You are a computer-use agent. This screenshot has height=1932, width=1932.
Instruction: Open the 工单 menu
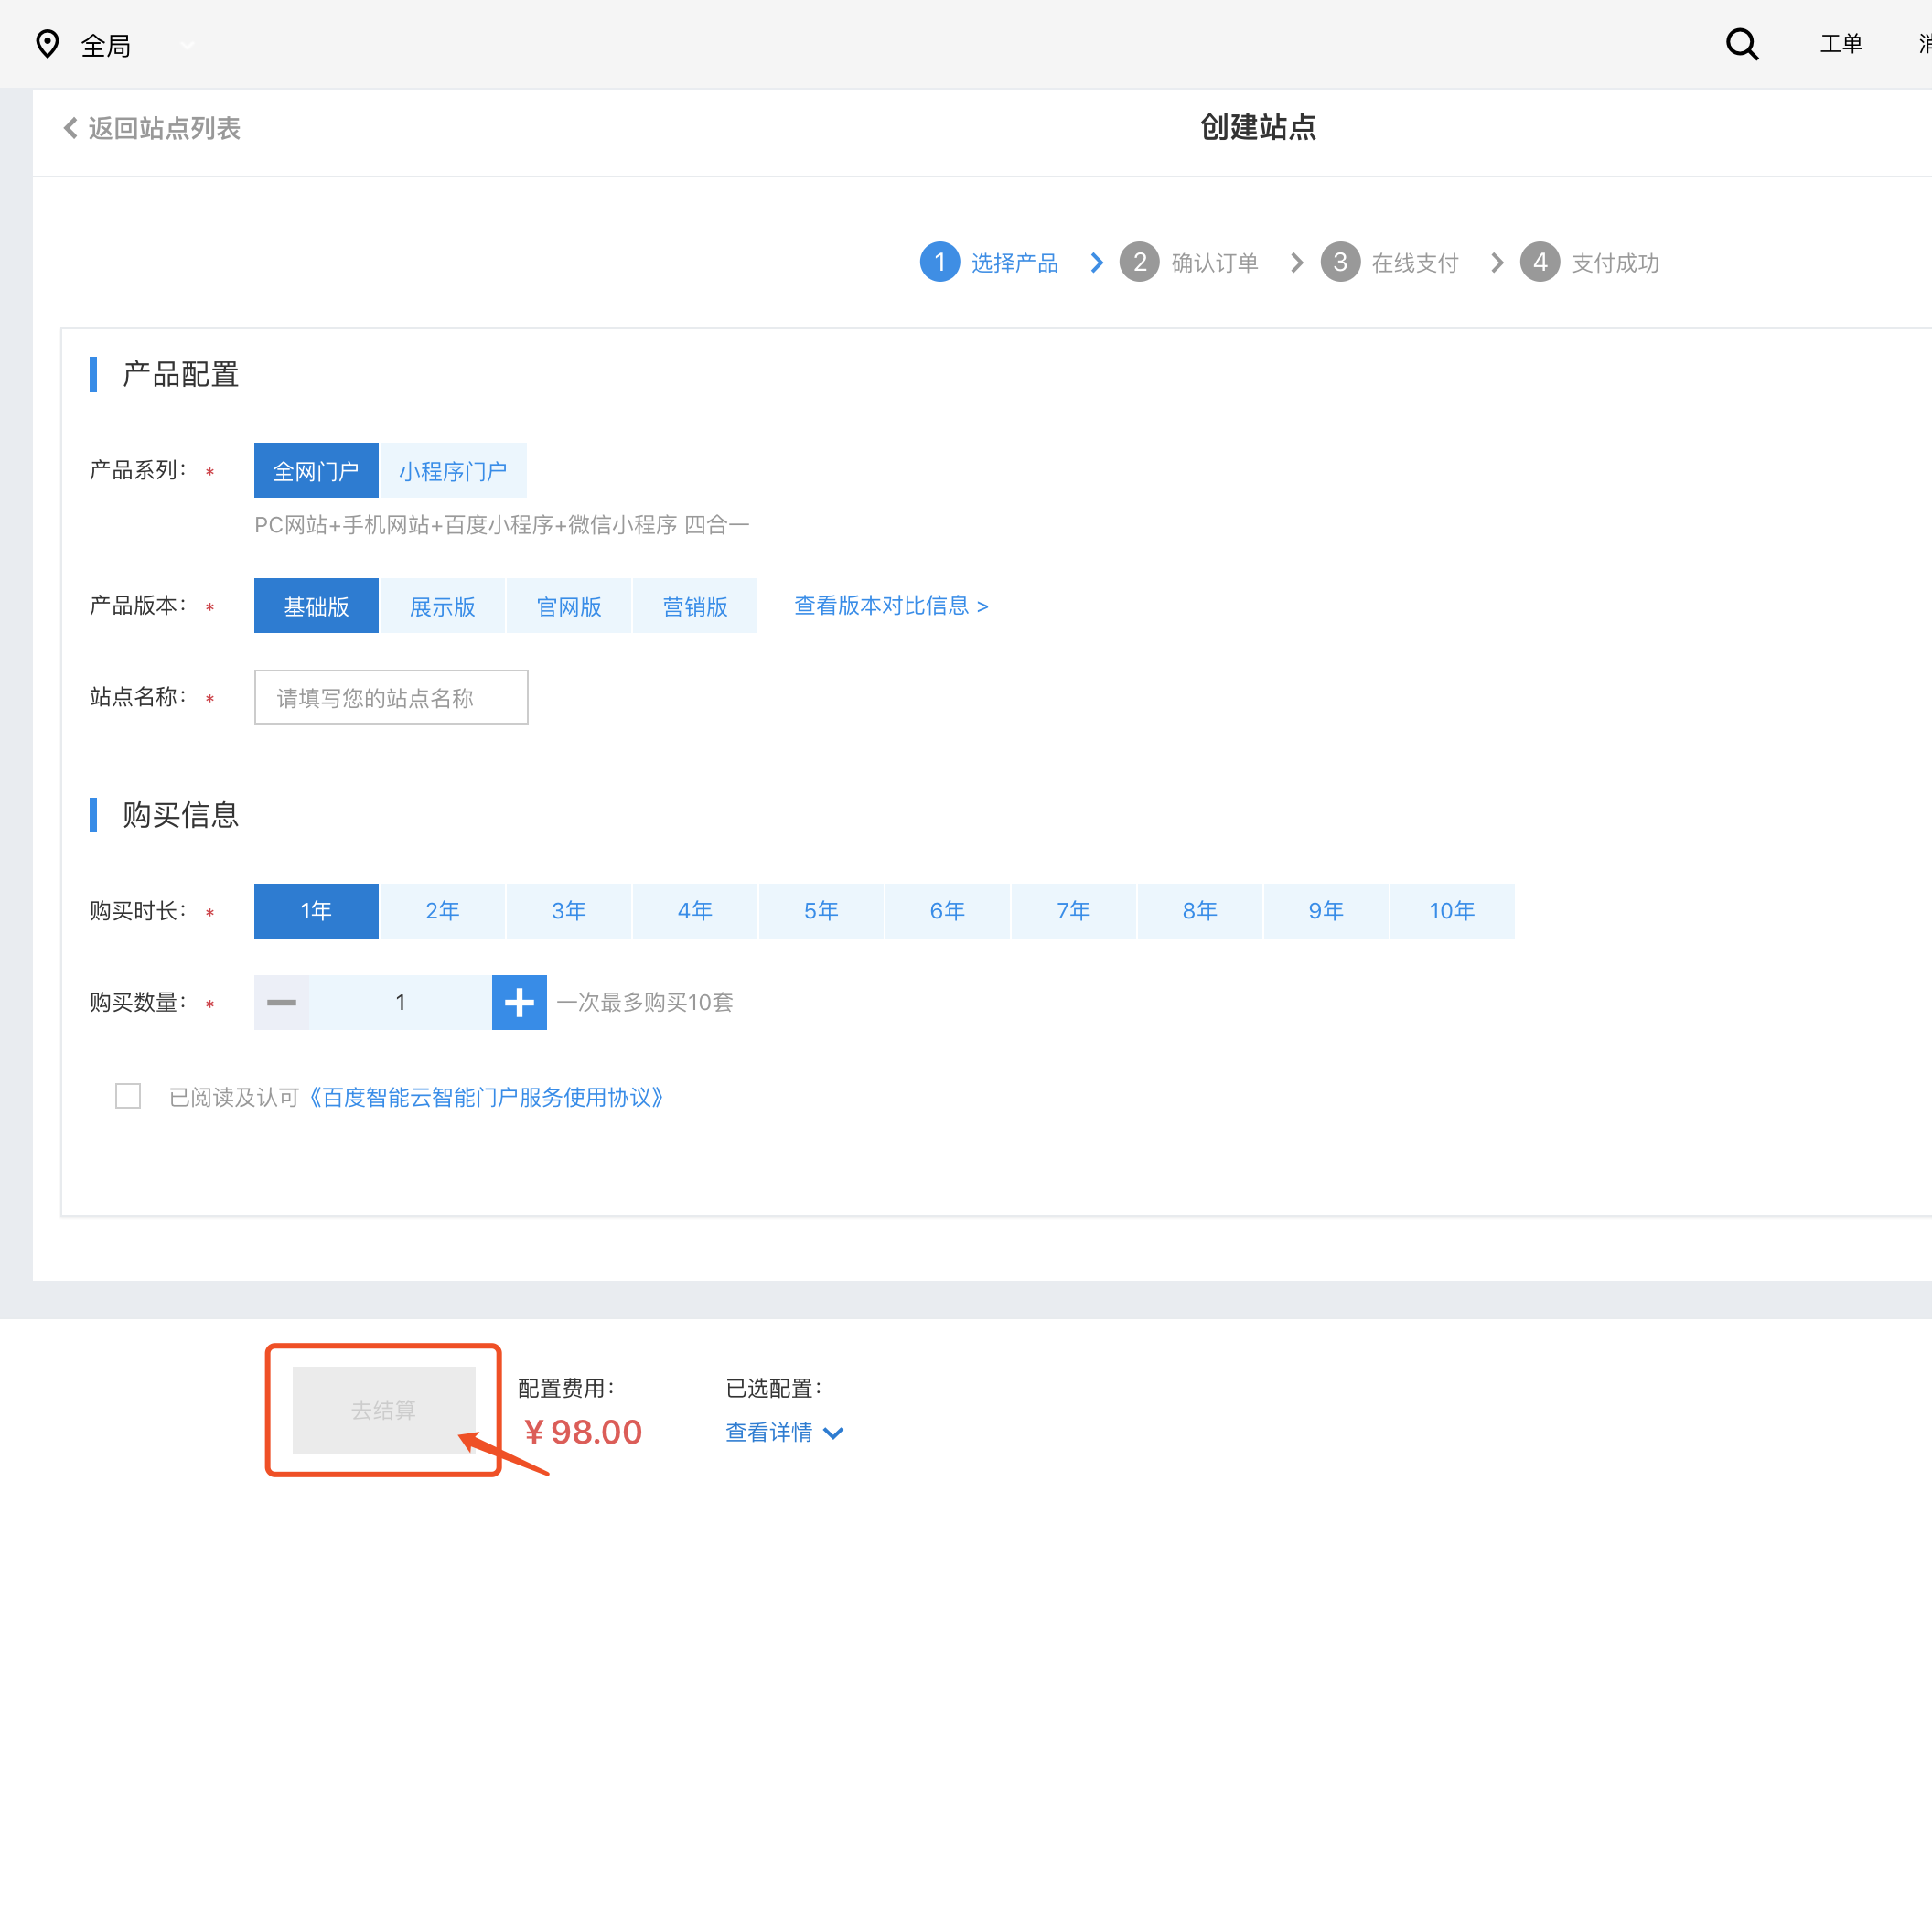click(1840, 44)
